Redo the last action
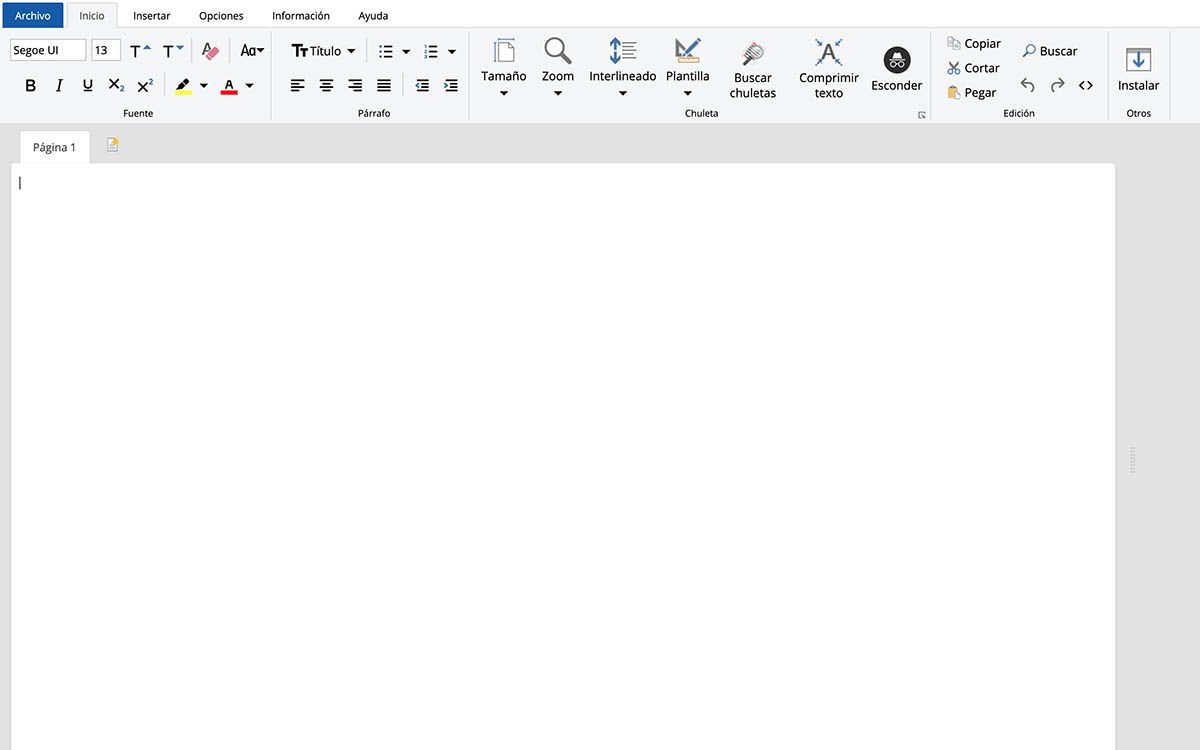Viewport: 1200px width, 750px height. (1057, 86)
